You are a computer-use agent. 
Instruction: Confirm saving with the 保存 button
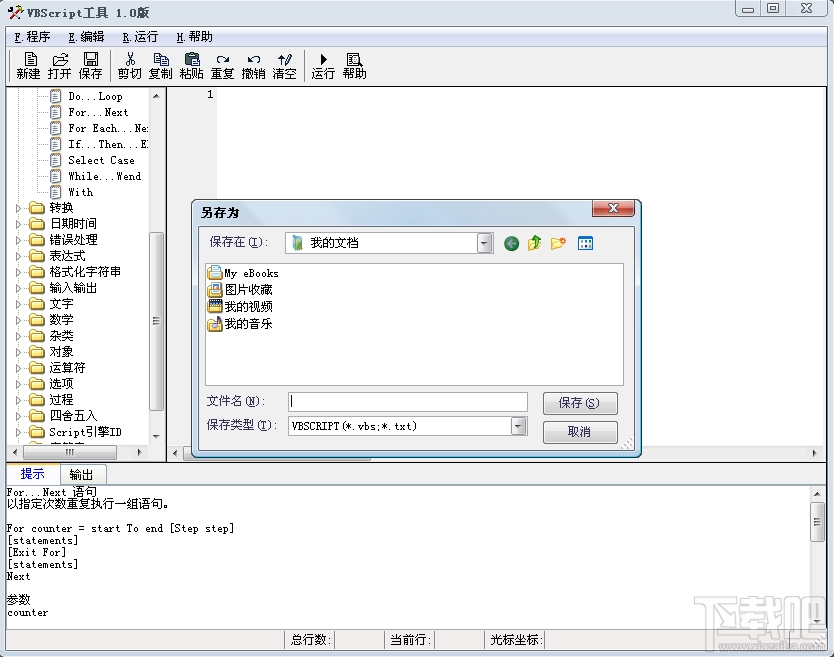(x=580, y=403)
